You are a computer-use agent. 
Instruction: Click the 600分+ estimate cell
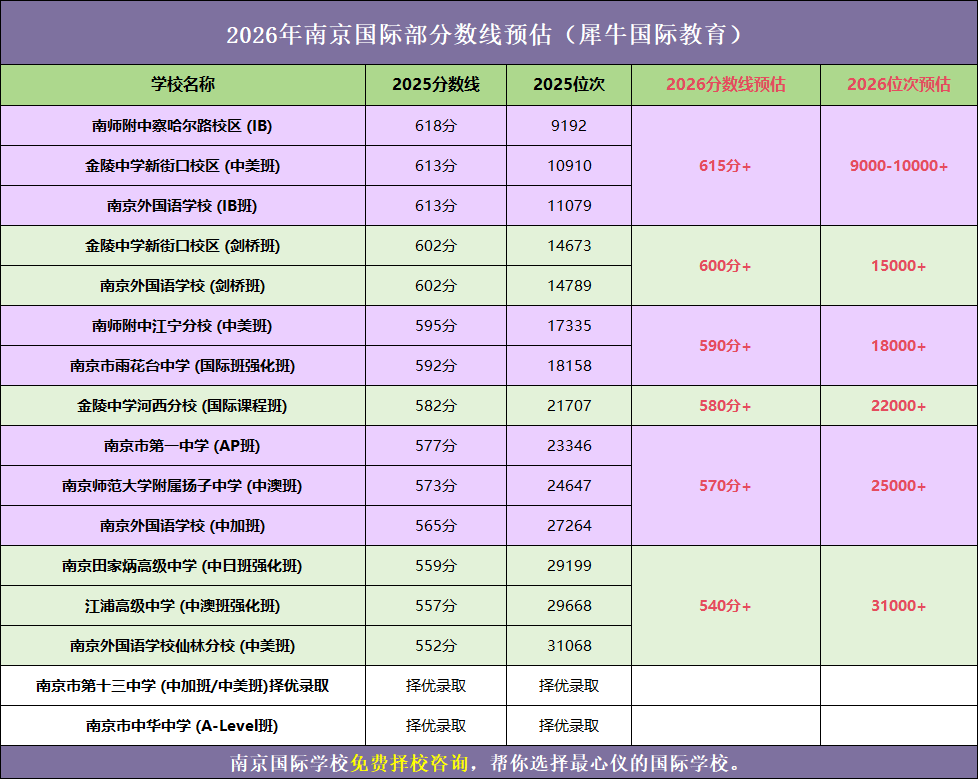pos(725,266)
